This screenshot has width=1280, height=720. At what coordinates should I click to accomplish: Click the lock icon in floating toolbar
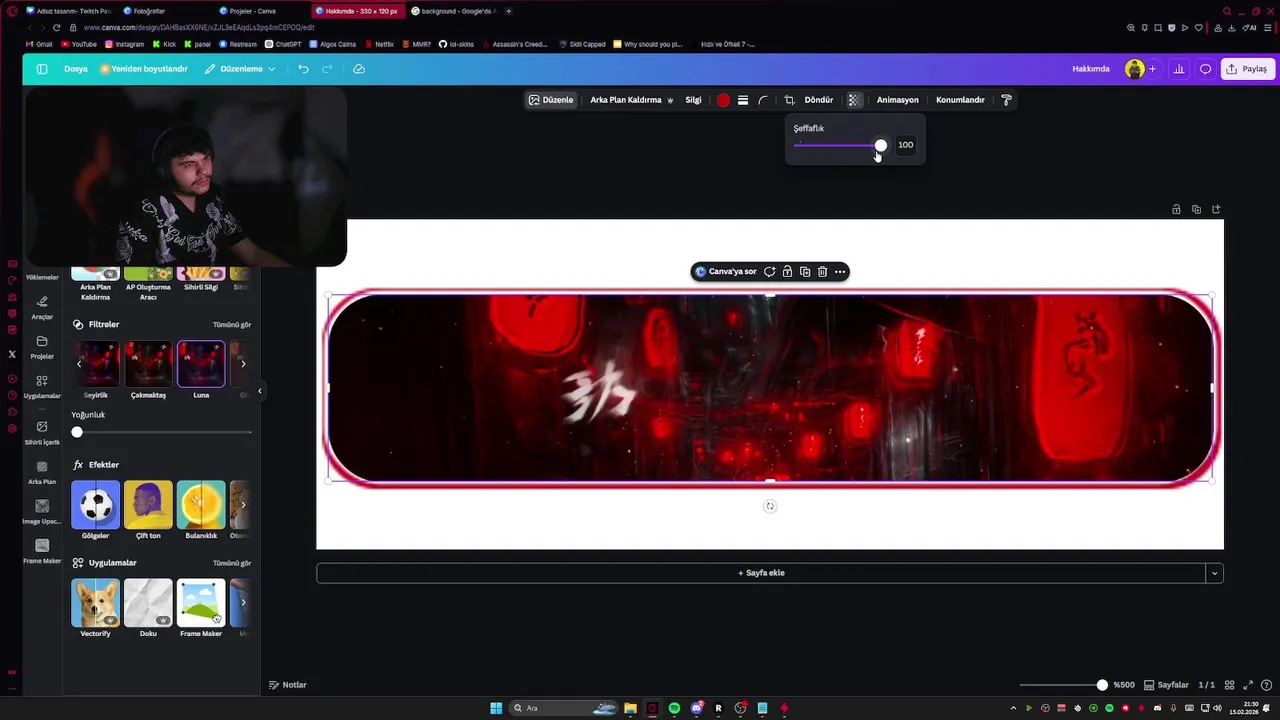click(787, 272)
